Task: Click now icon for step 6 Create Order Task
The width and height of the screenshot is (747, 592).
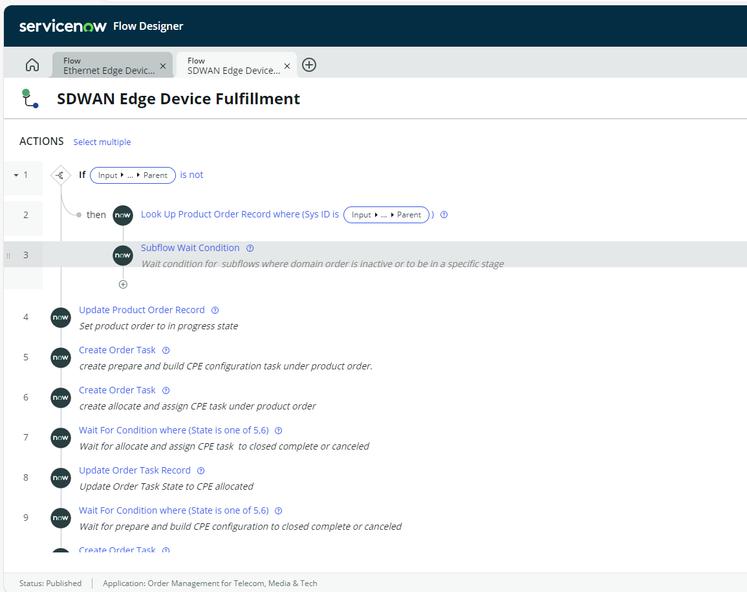Action: click(61, 398)
